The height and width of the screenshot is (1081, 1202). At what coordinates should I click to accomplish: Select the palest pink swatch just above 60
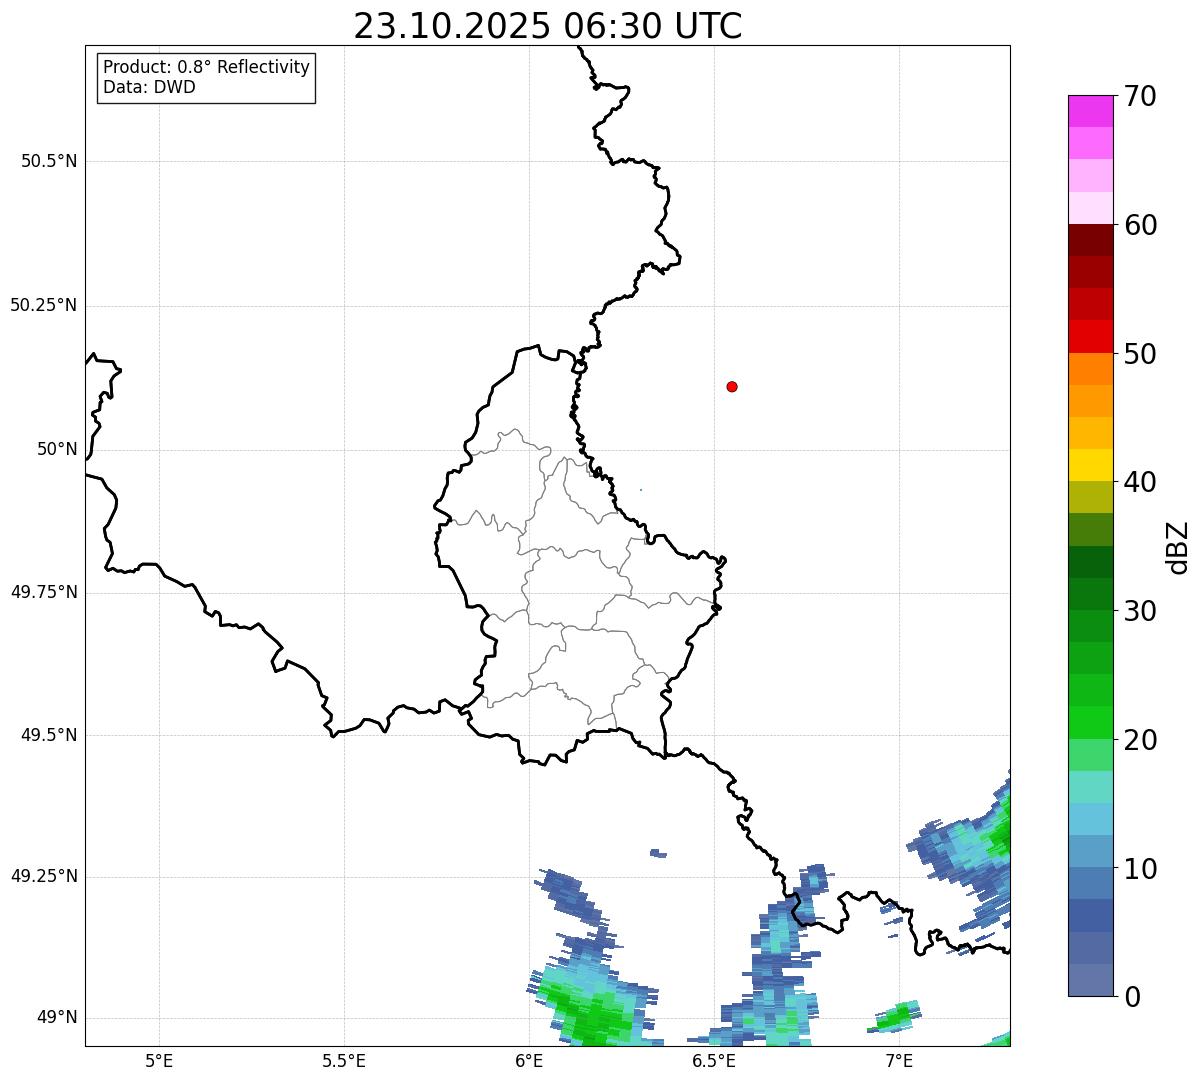(1090, 208)
